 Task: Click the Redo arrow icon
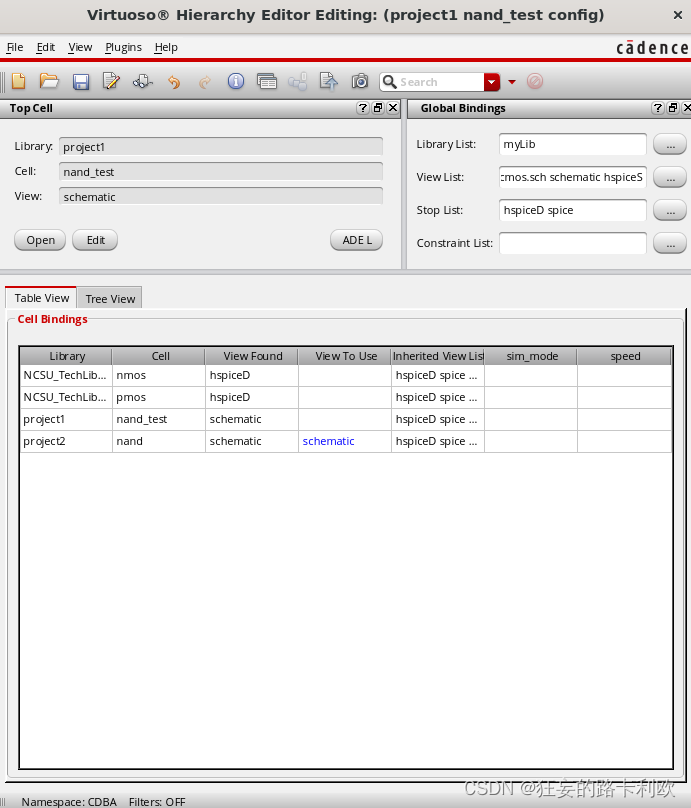[x=205, y=82]
